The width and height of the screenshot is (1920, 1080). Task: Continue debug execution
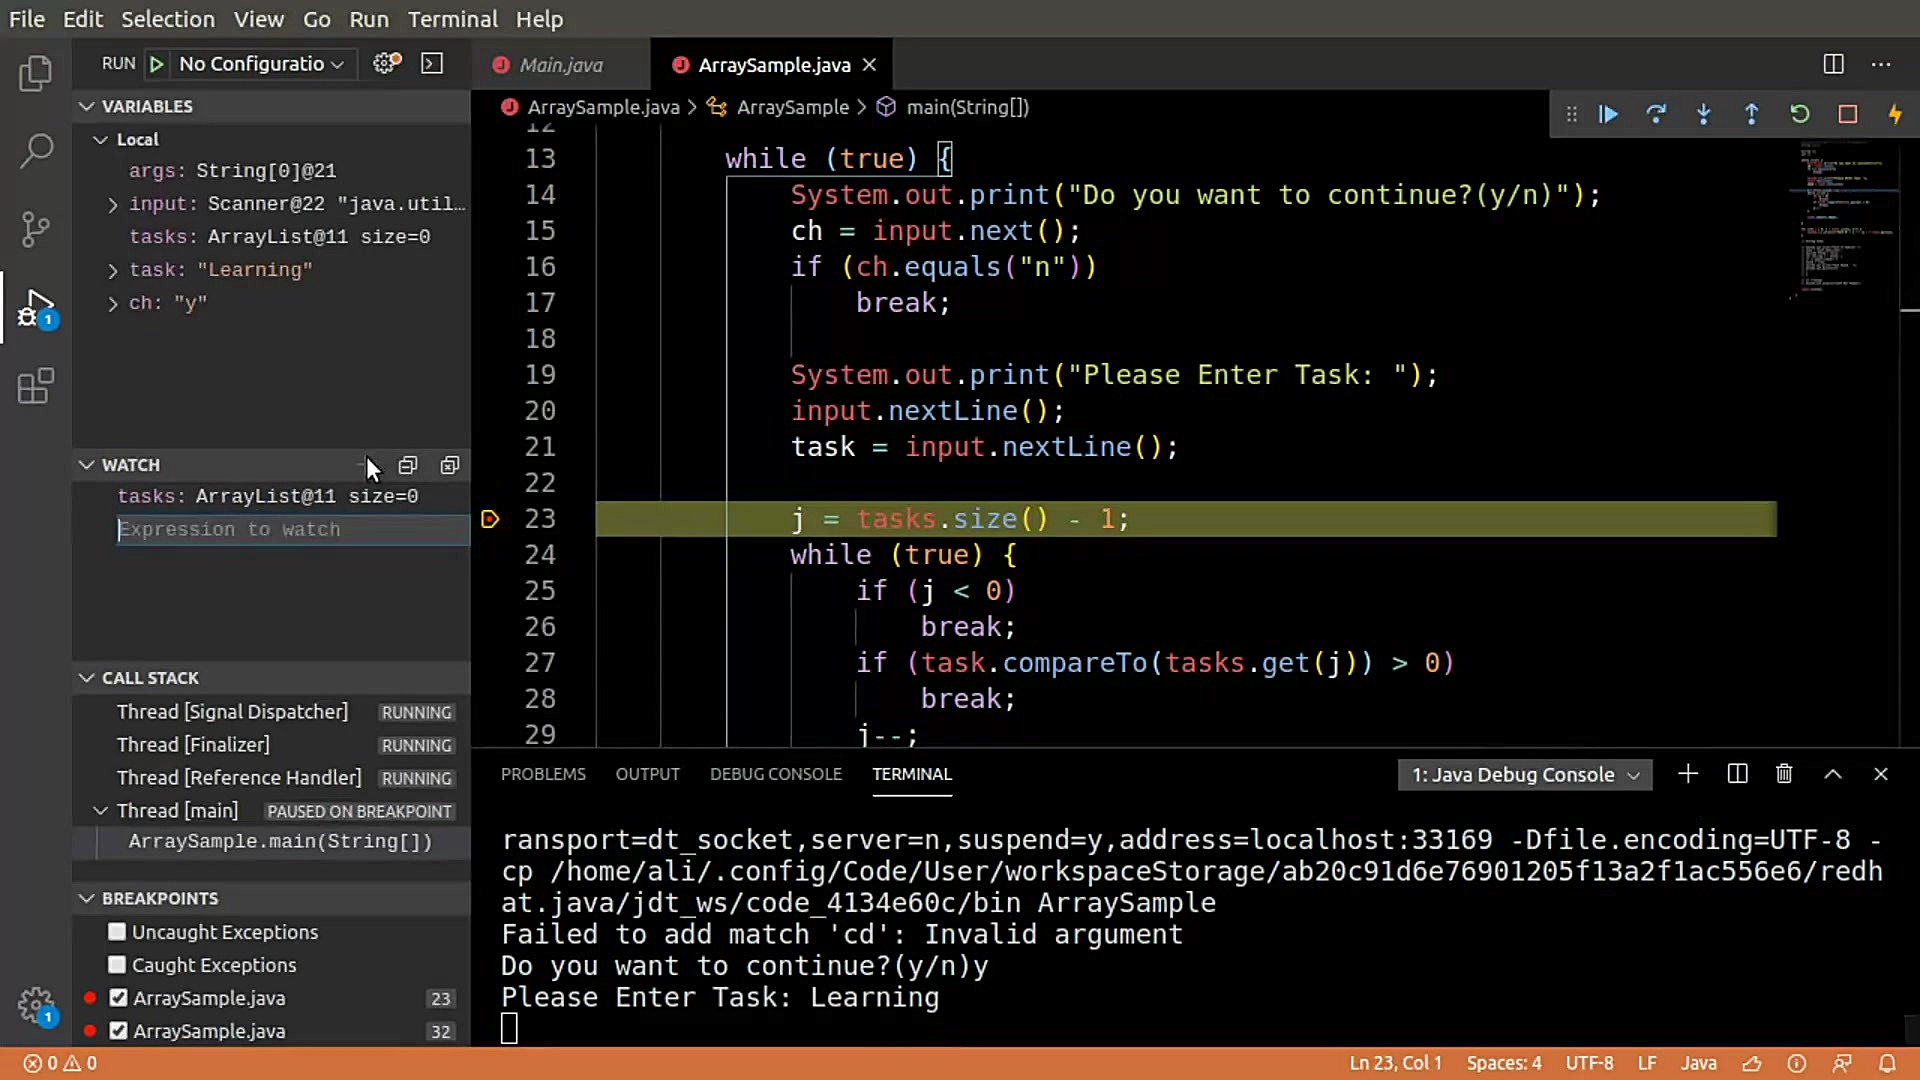[x=1608, y=115]
